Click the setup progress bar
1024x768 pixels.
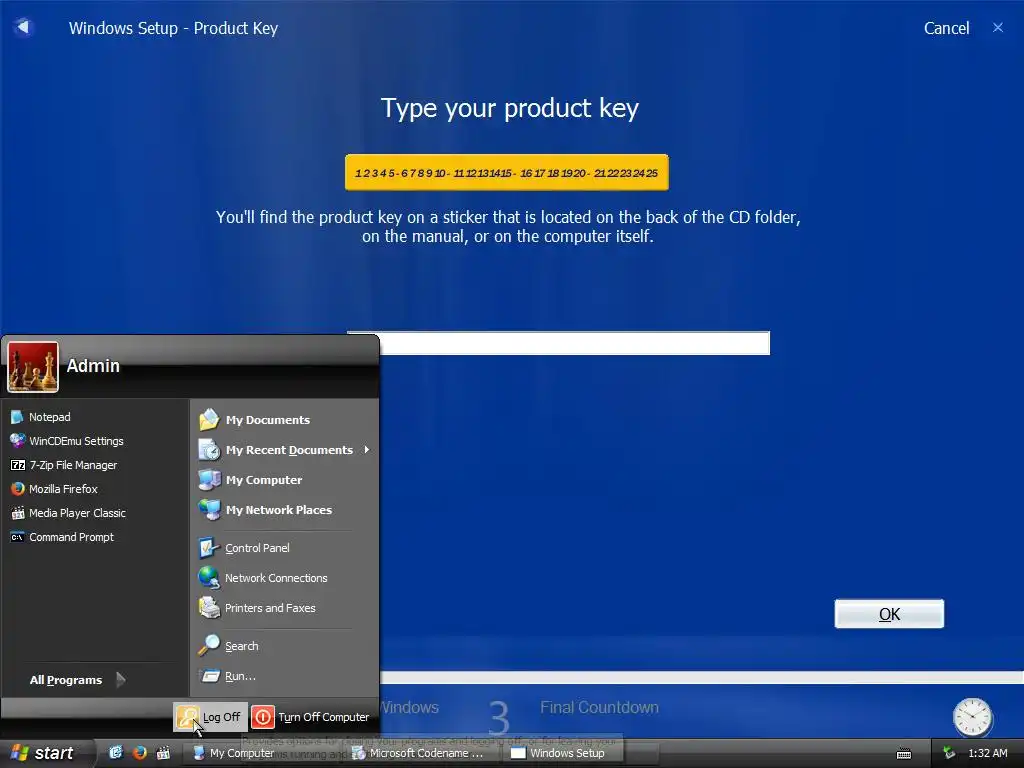click(701, 677)
